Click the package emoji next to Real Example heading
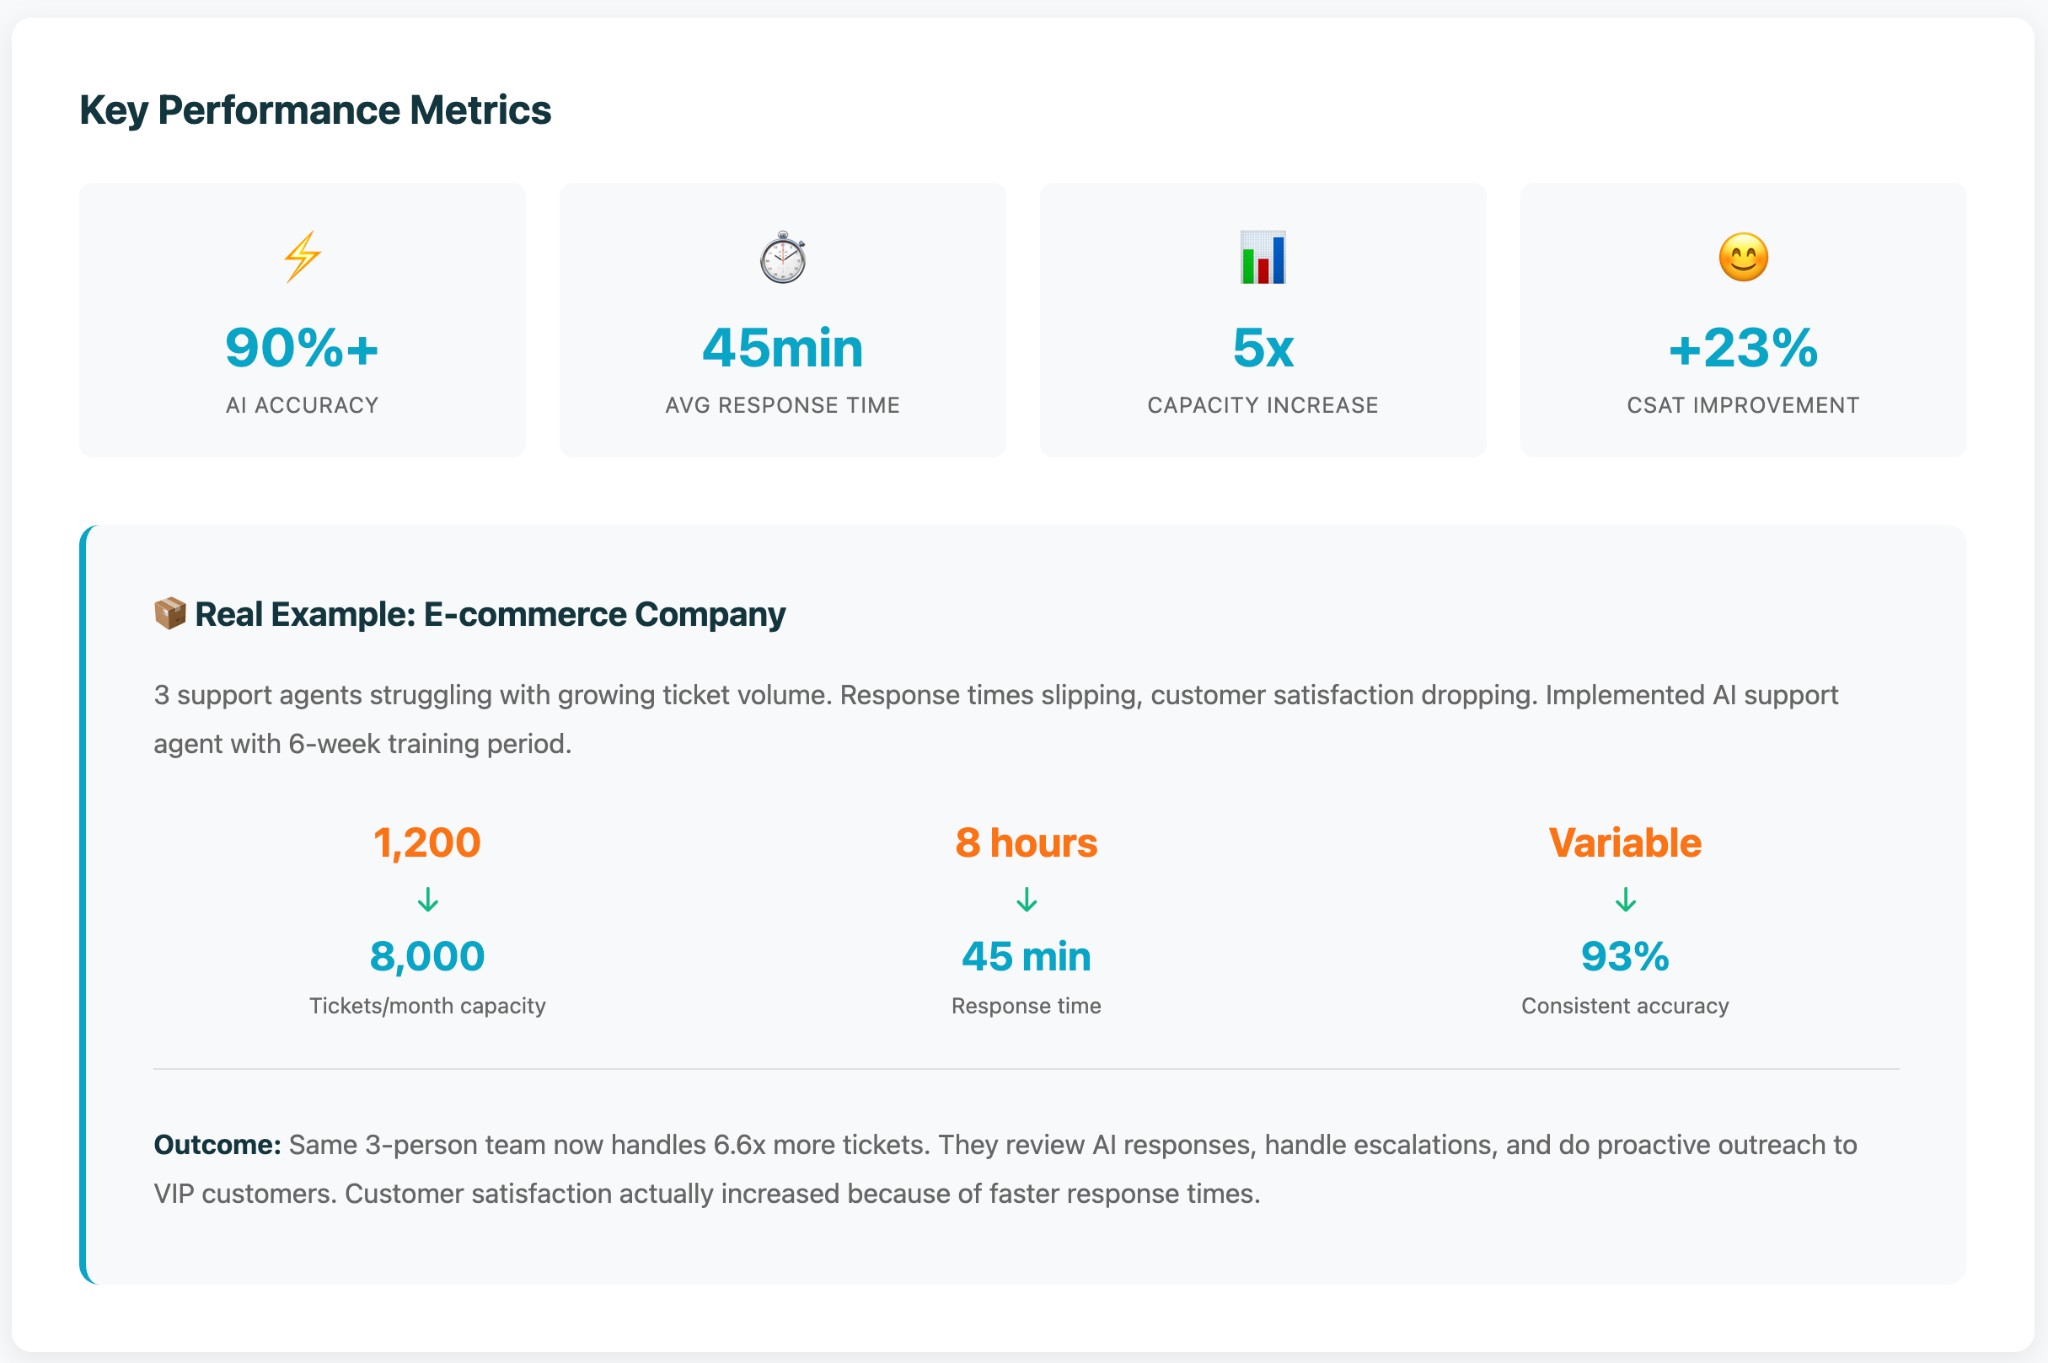Screen dimensions: 2048x1363 tap(168, 614)
